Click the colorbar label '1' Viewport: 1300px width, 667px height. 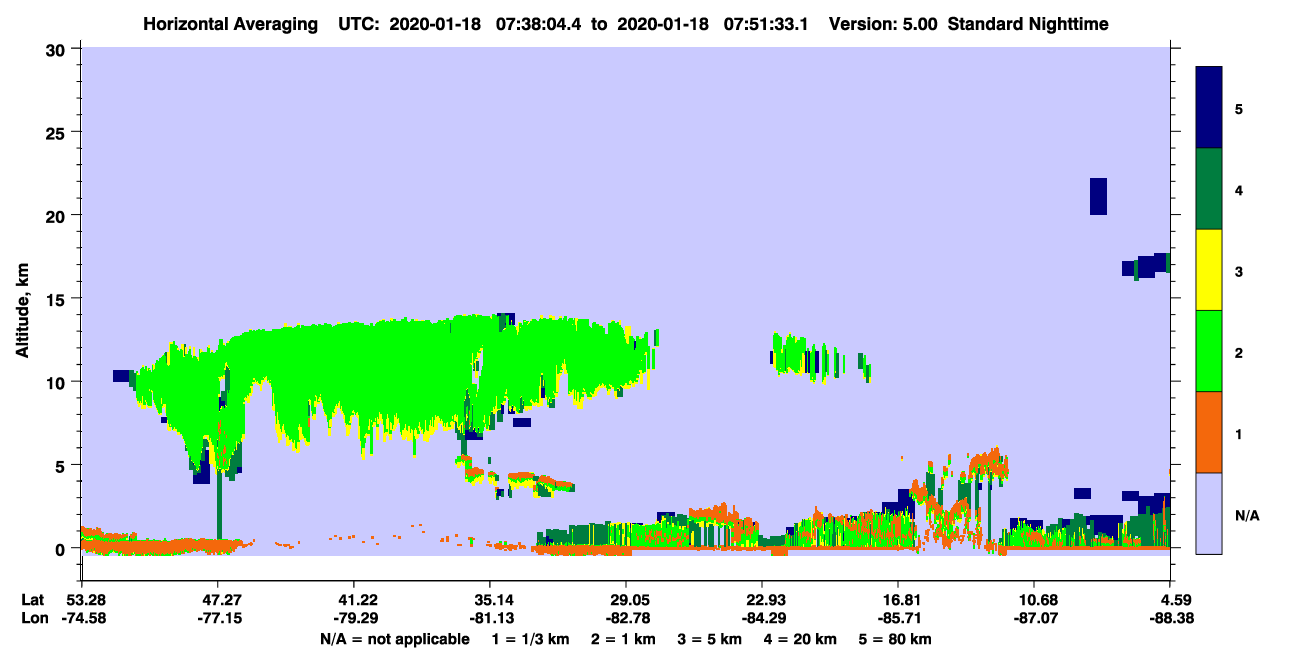click(1239, 433)
